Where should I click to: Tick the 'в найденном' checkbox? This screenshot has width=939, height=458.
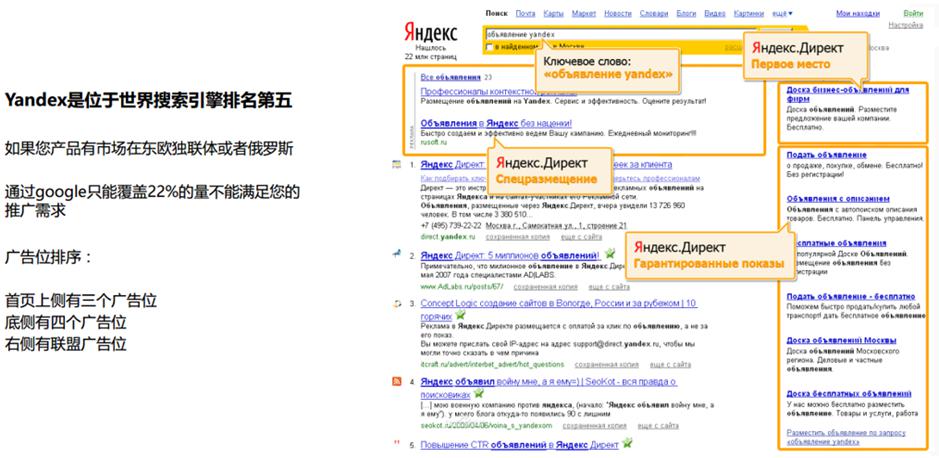(x=490, y=47)
